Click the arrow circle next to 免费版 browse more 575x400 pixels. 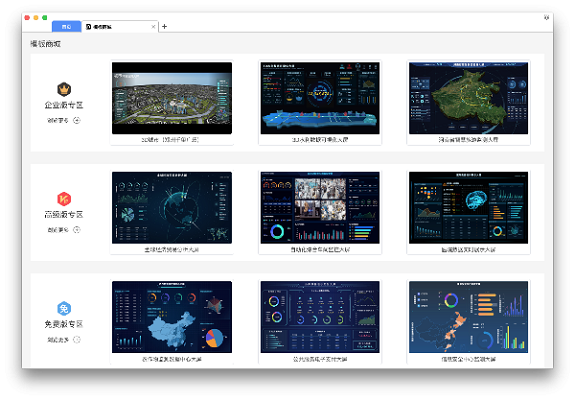(77, 340)
